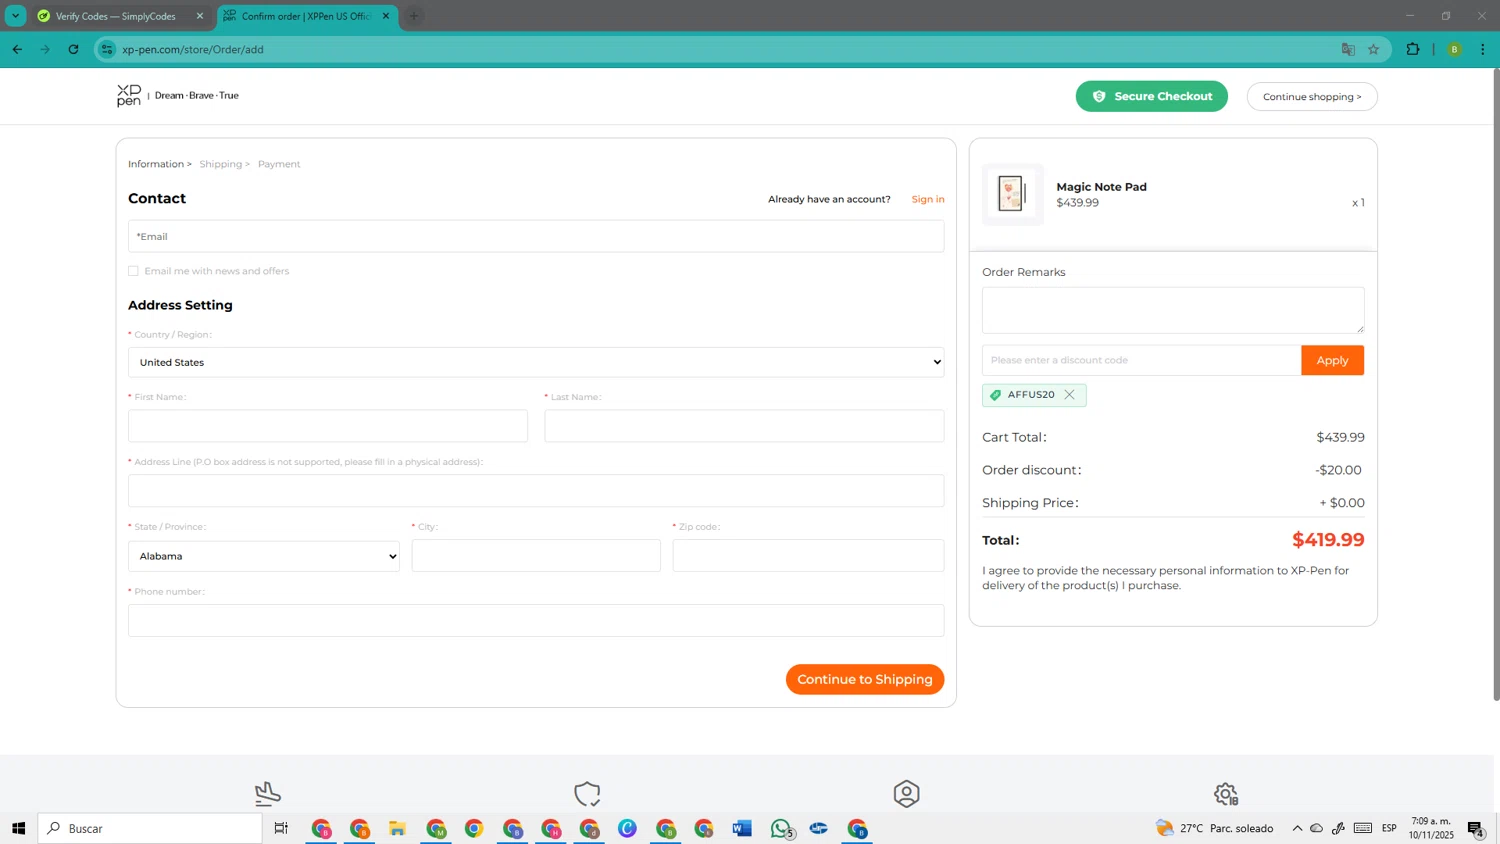The height and width of the screenshot is (844, 1500).
Task: Click the shield checkmark footer icon
Action: [587, 794]
